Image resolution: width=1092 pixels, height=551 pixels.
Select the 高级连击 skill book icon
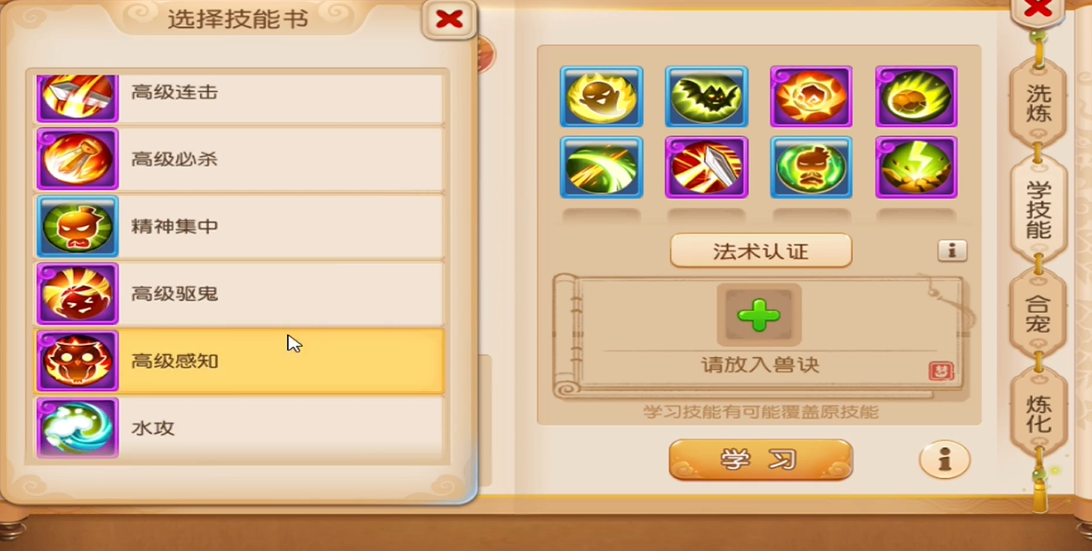click(x=77, y=97)
